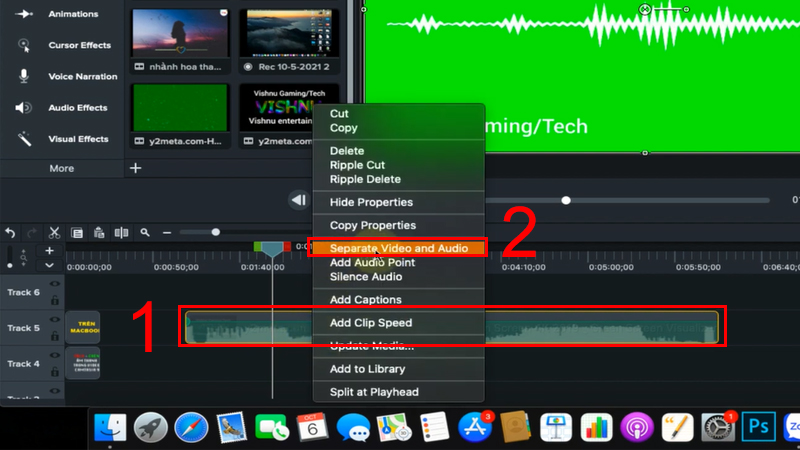Open Podcasts from the dock
Image resolution: width=800 pixels, height=450 pixels.
click(637, 427)
